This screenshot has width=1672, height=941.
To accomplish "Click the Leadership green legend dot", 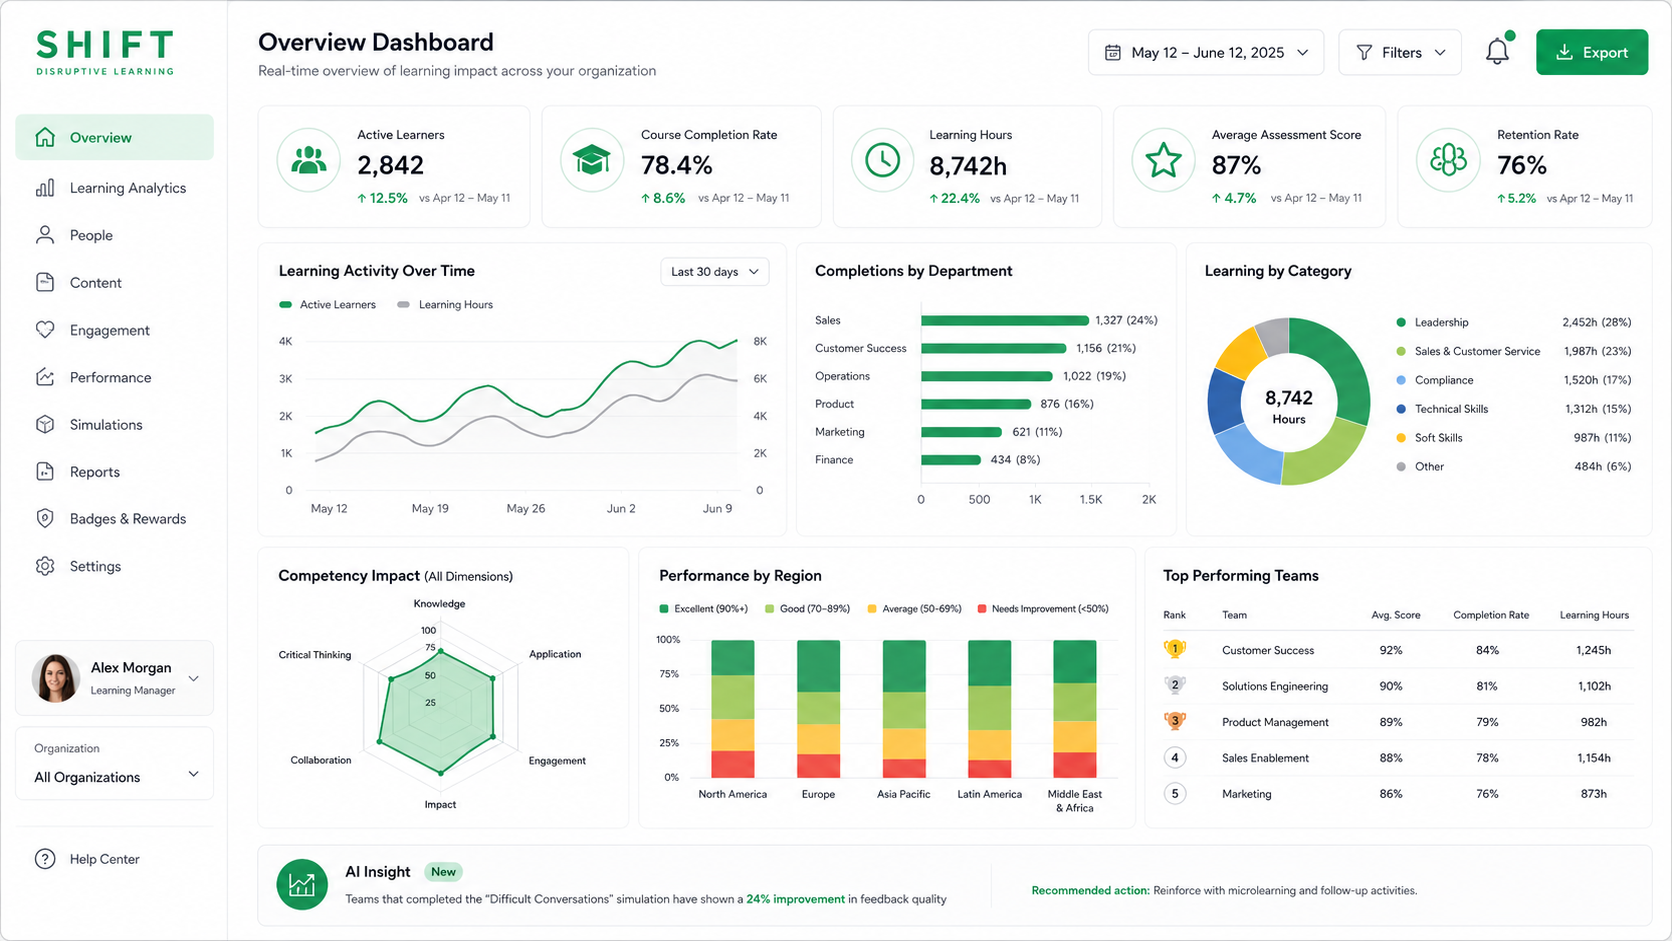I will 1401,322.
